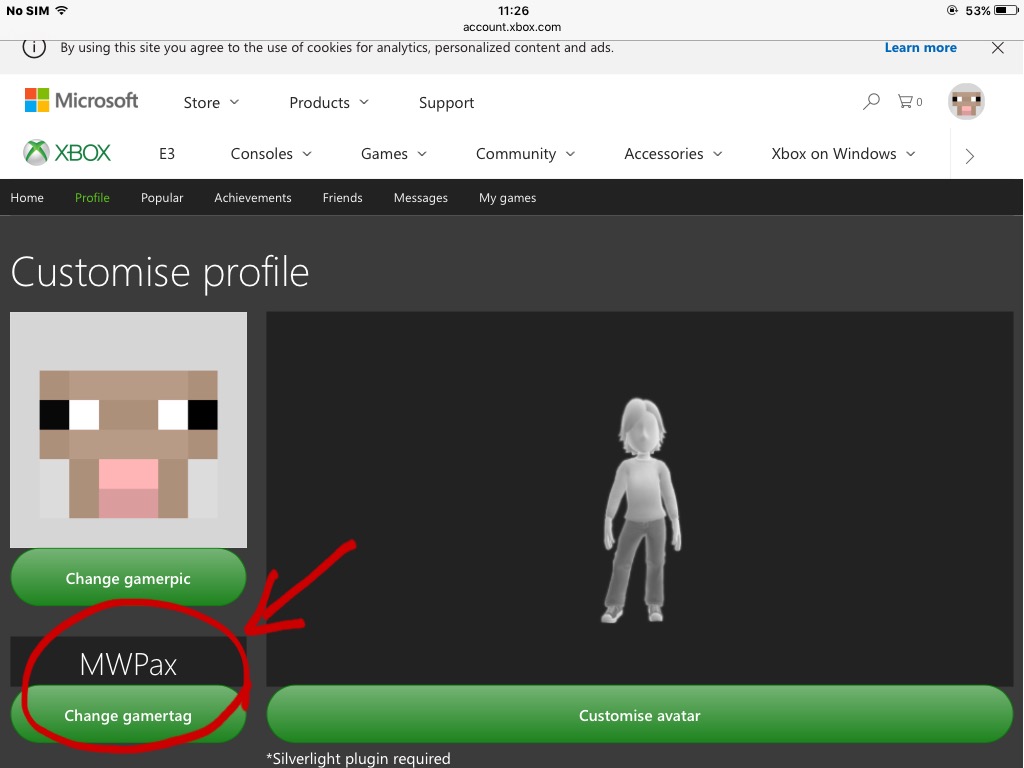Tap the rotation lock status icon

(x=952, y=10)
